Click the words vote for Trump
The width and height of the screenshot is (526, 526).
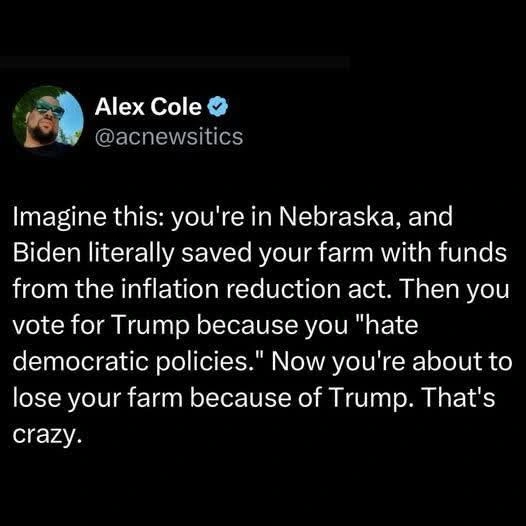coord(101,325)
